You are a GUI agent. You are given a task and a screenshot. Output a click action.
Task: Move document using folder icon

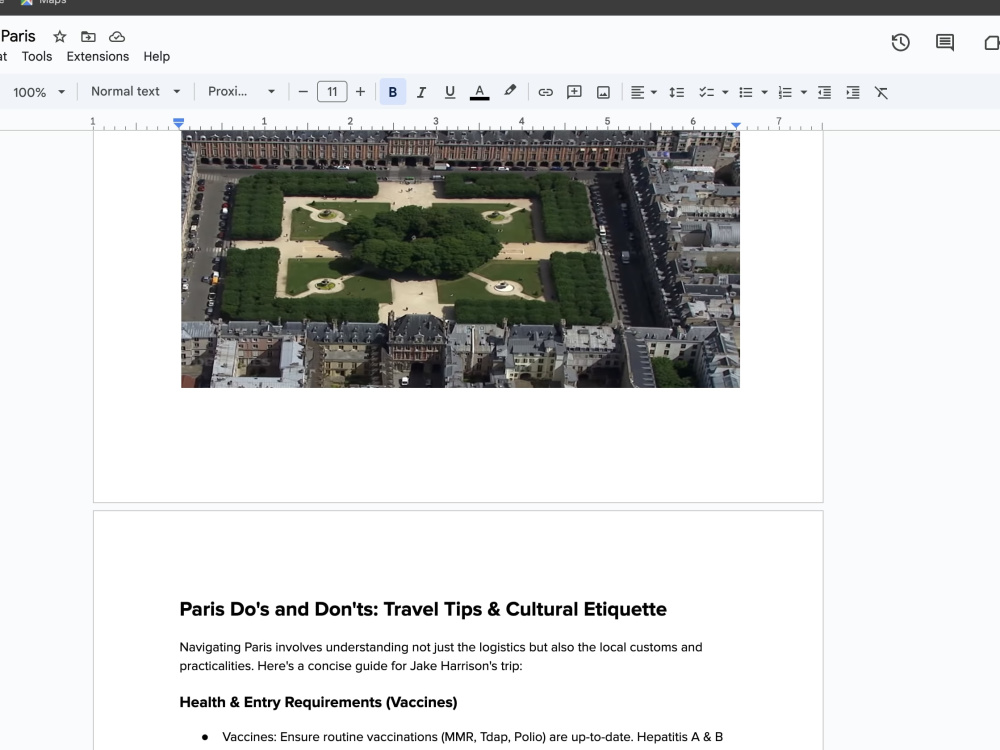[88, 36]
